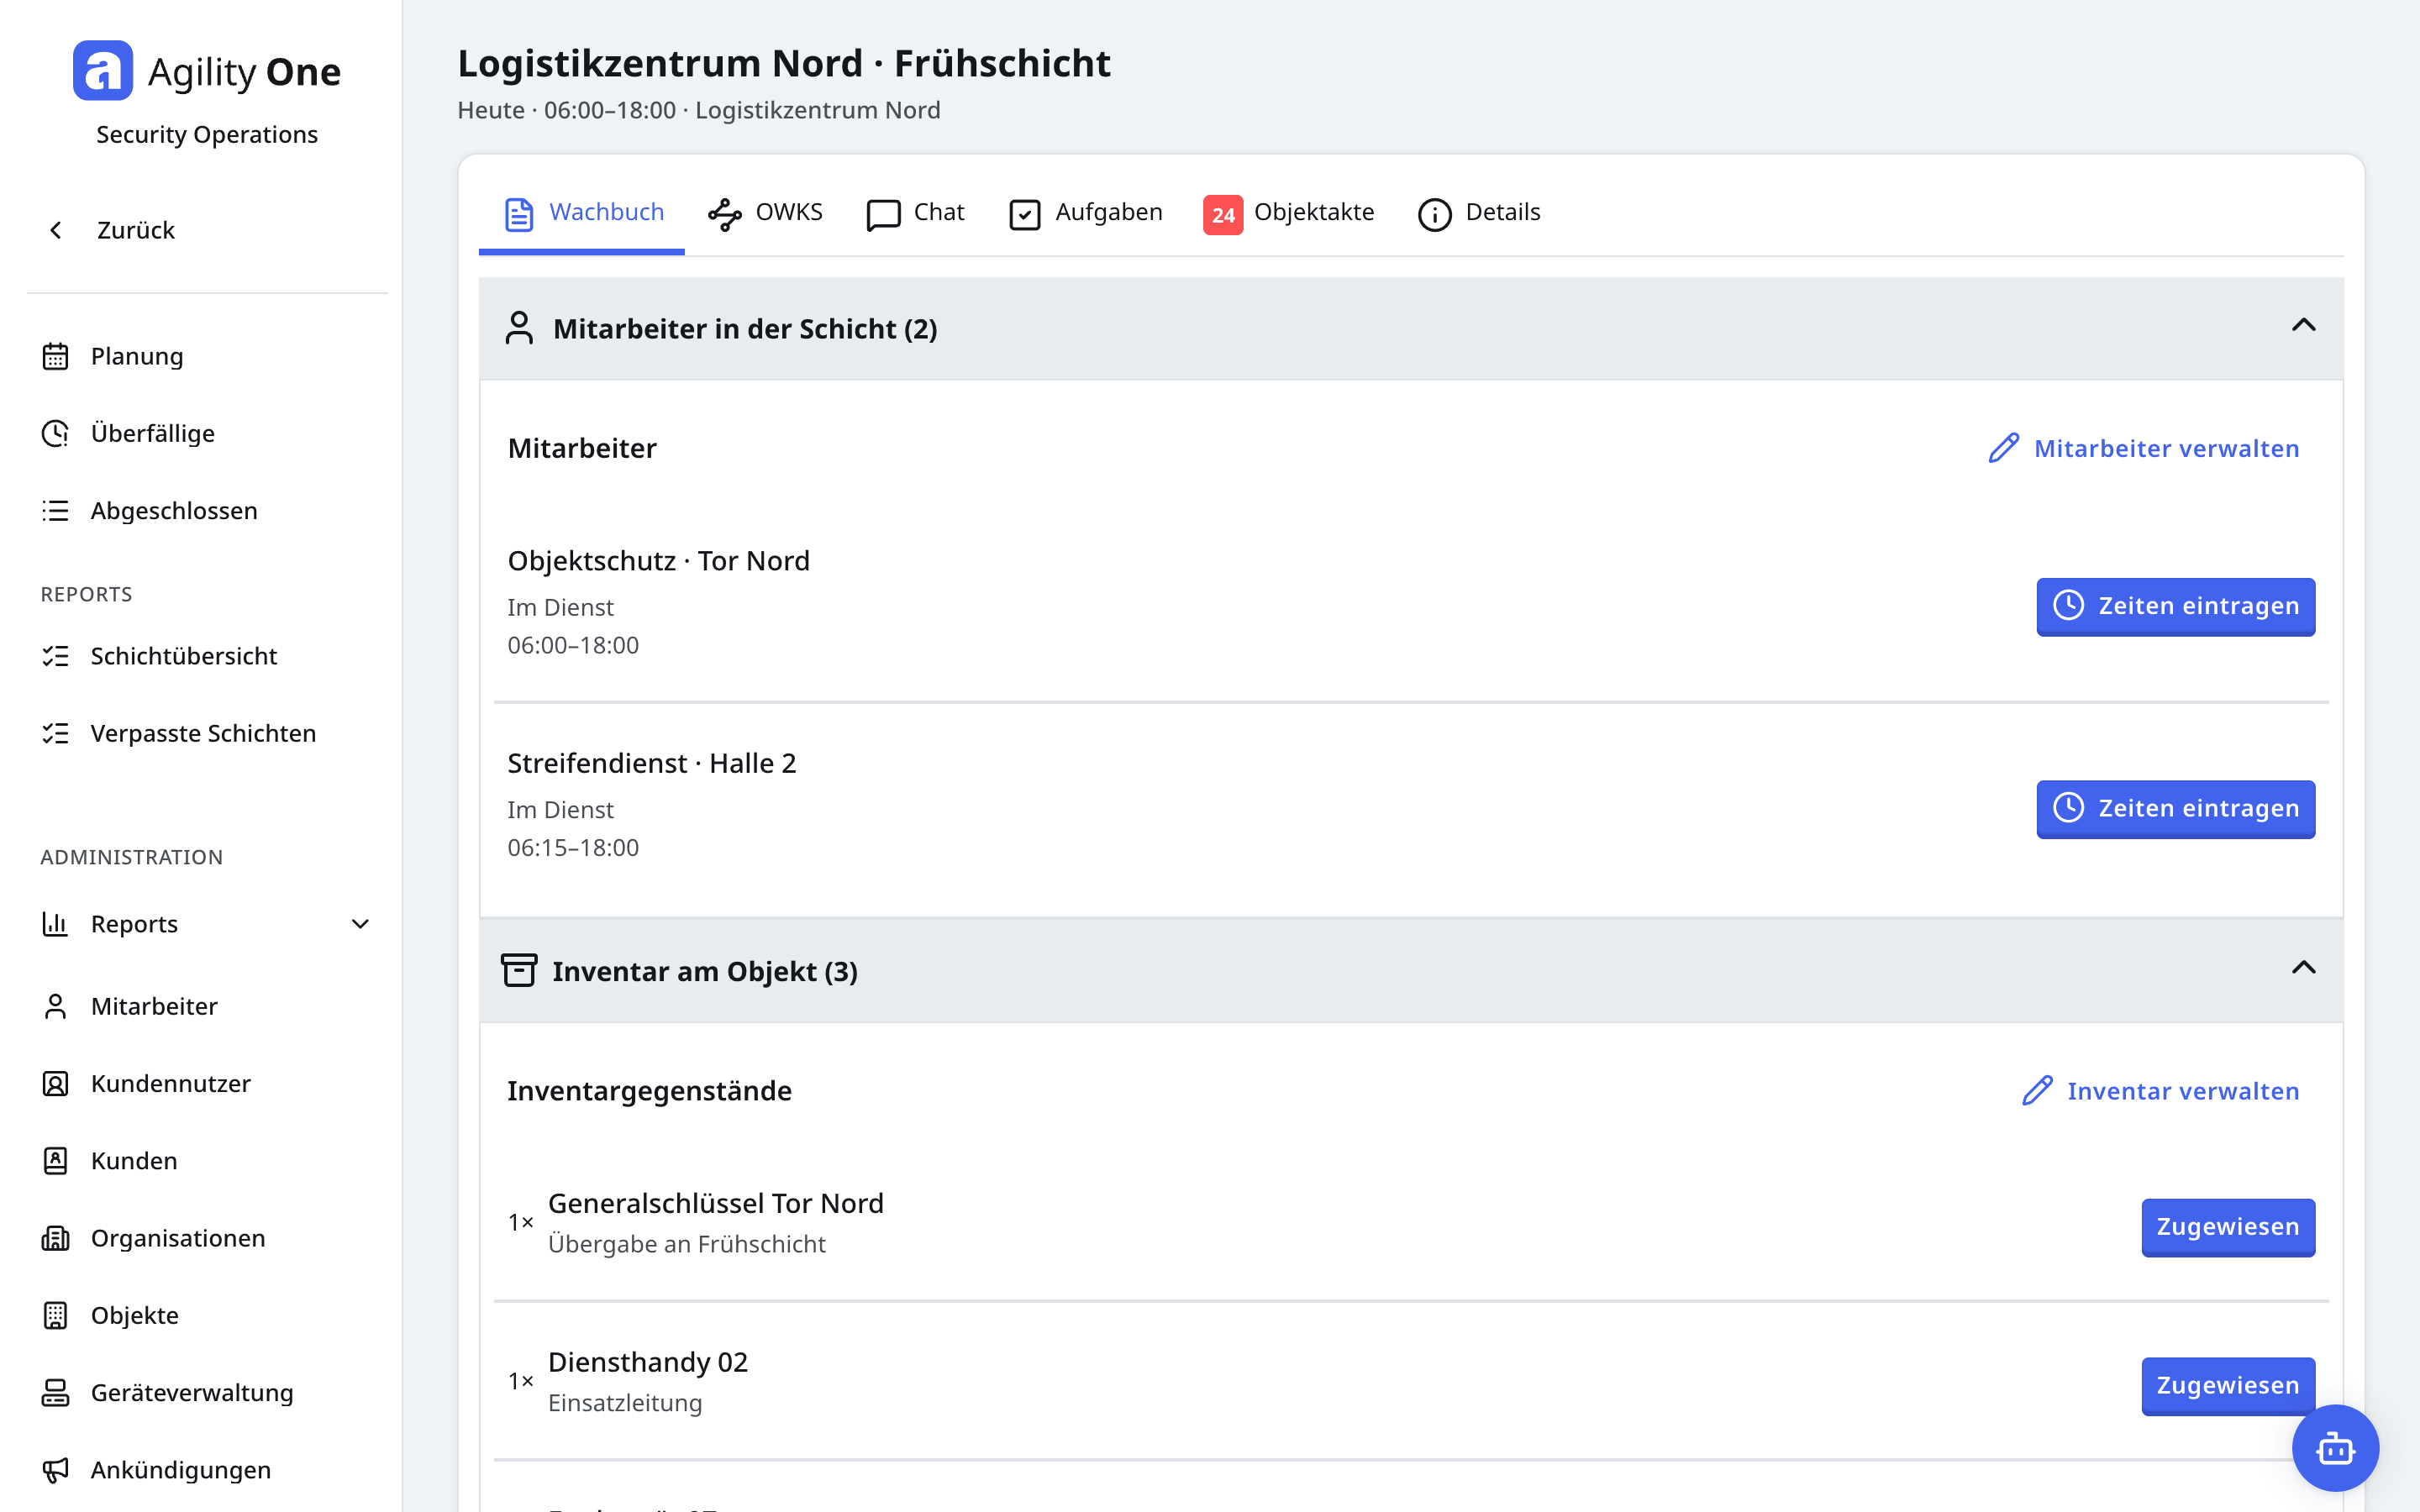The width and height of the screenshot is (2420, 1512).
Task: Click the Organisationen building icon
Action: (x=56, y=1238)
